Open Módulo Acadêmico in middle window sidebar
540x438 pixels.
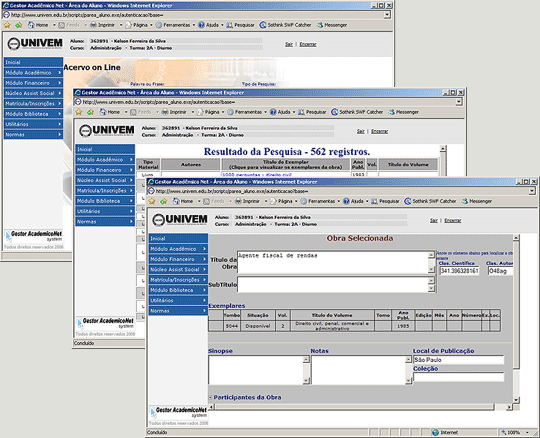click(105, 159)
